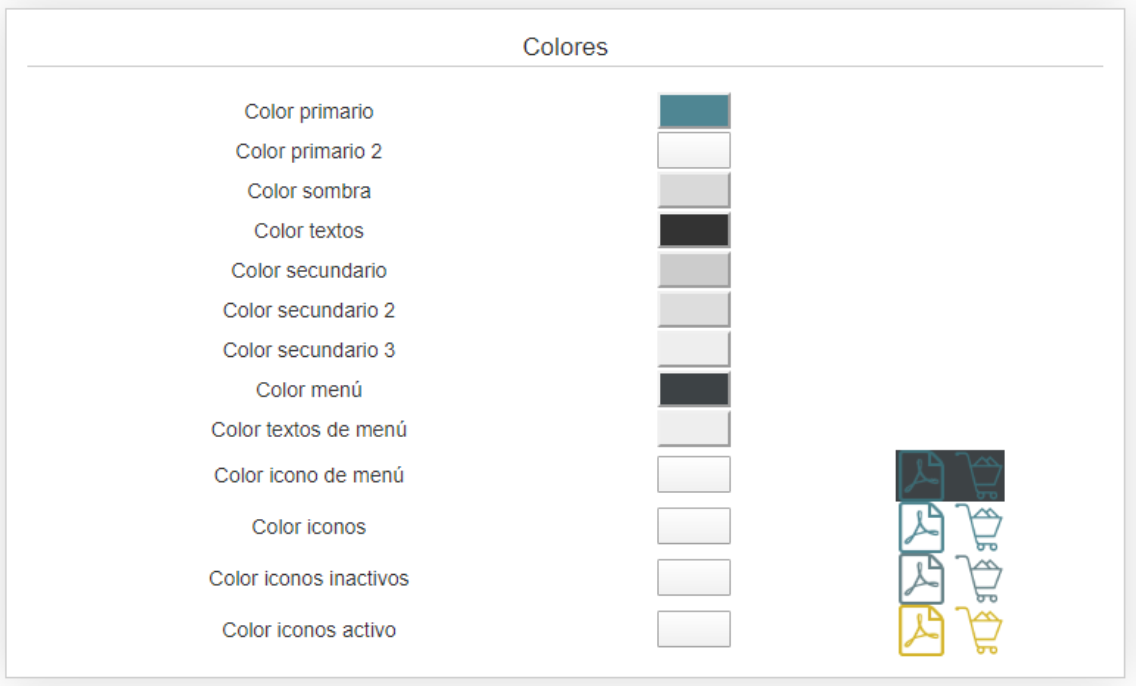Click the Colores section heading
The image size is (1136, 686).
[565, 46]
